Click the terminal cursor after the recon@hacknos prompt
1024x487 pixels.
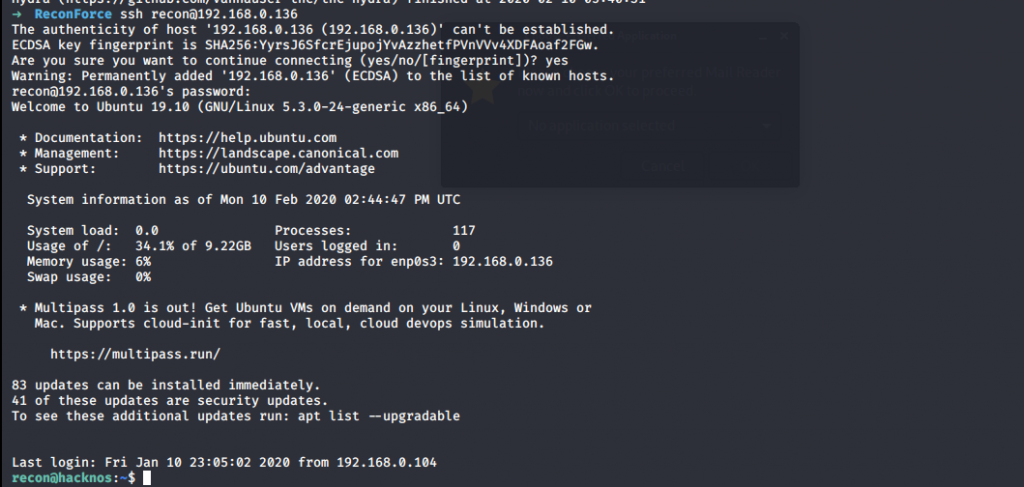147,479
